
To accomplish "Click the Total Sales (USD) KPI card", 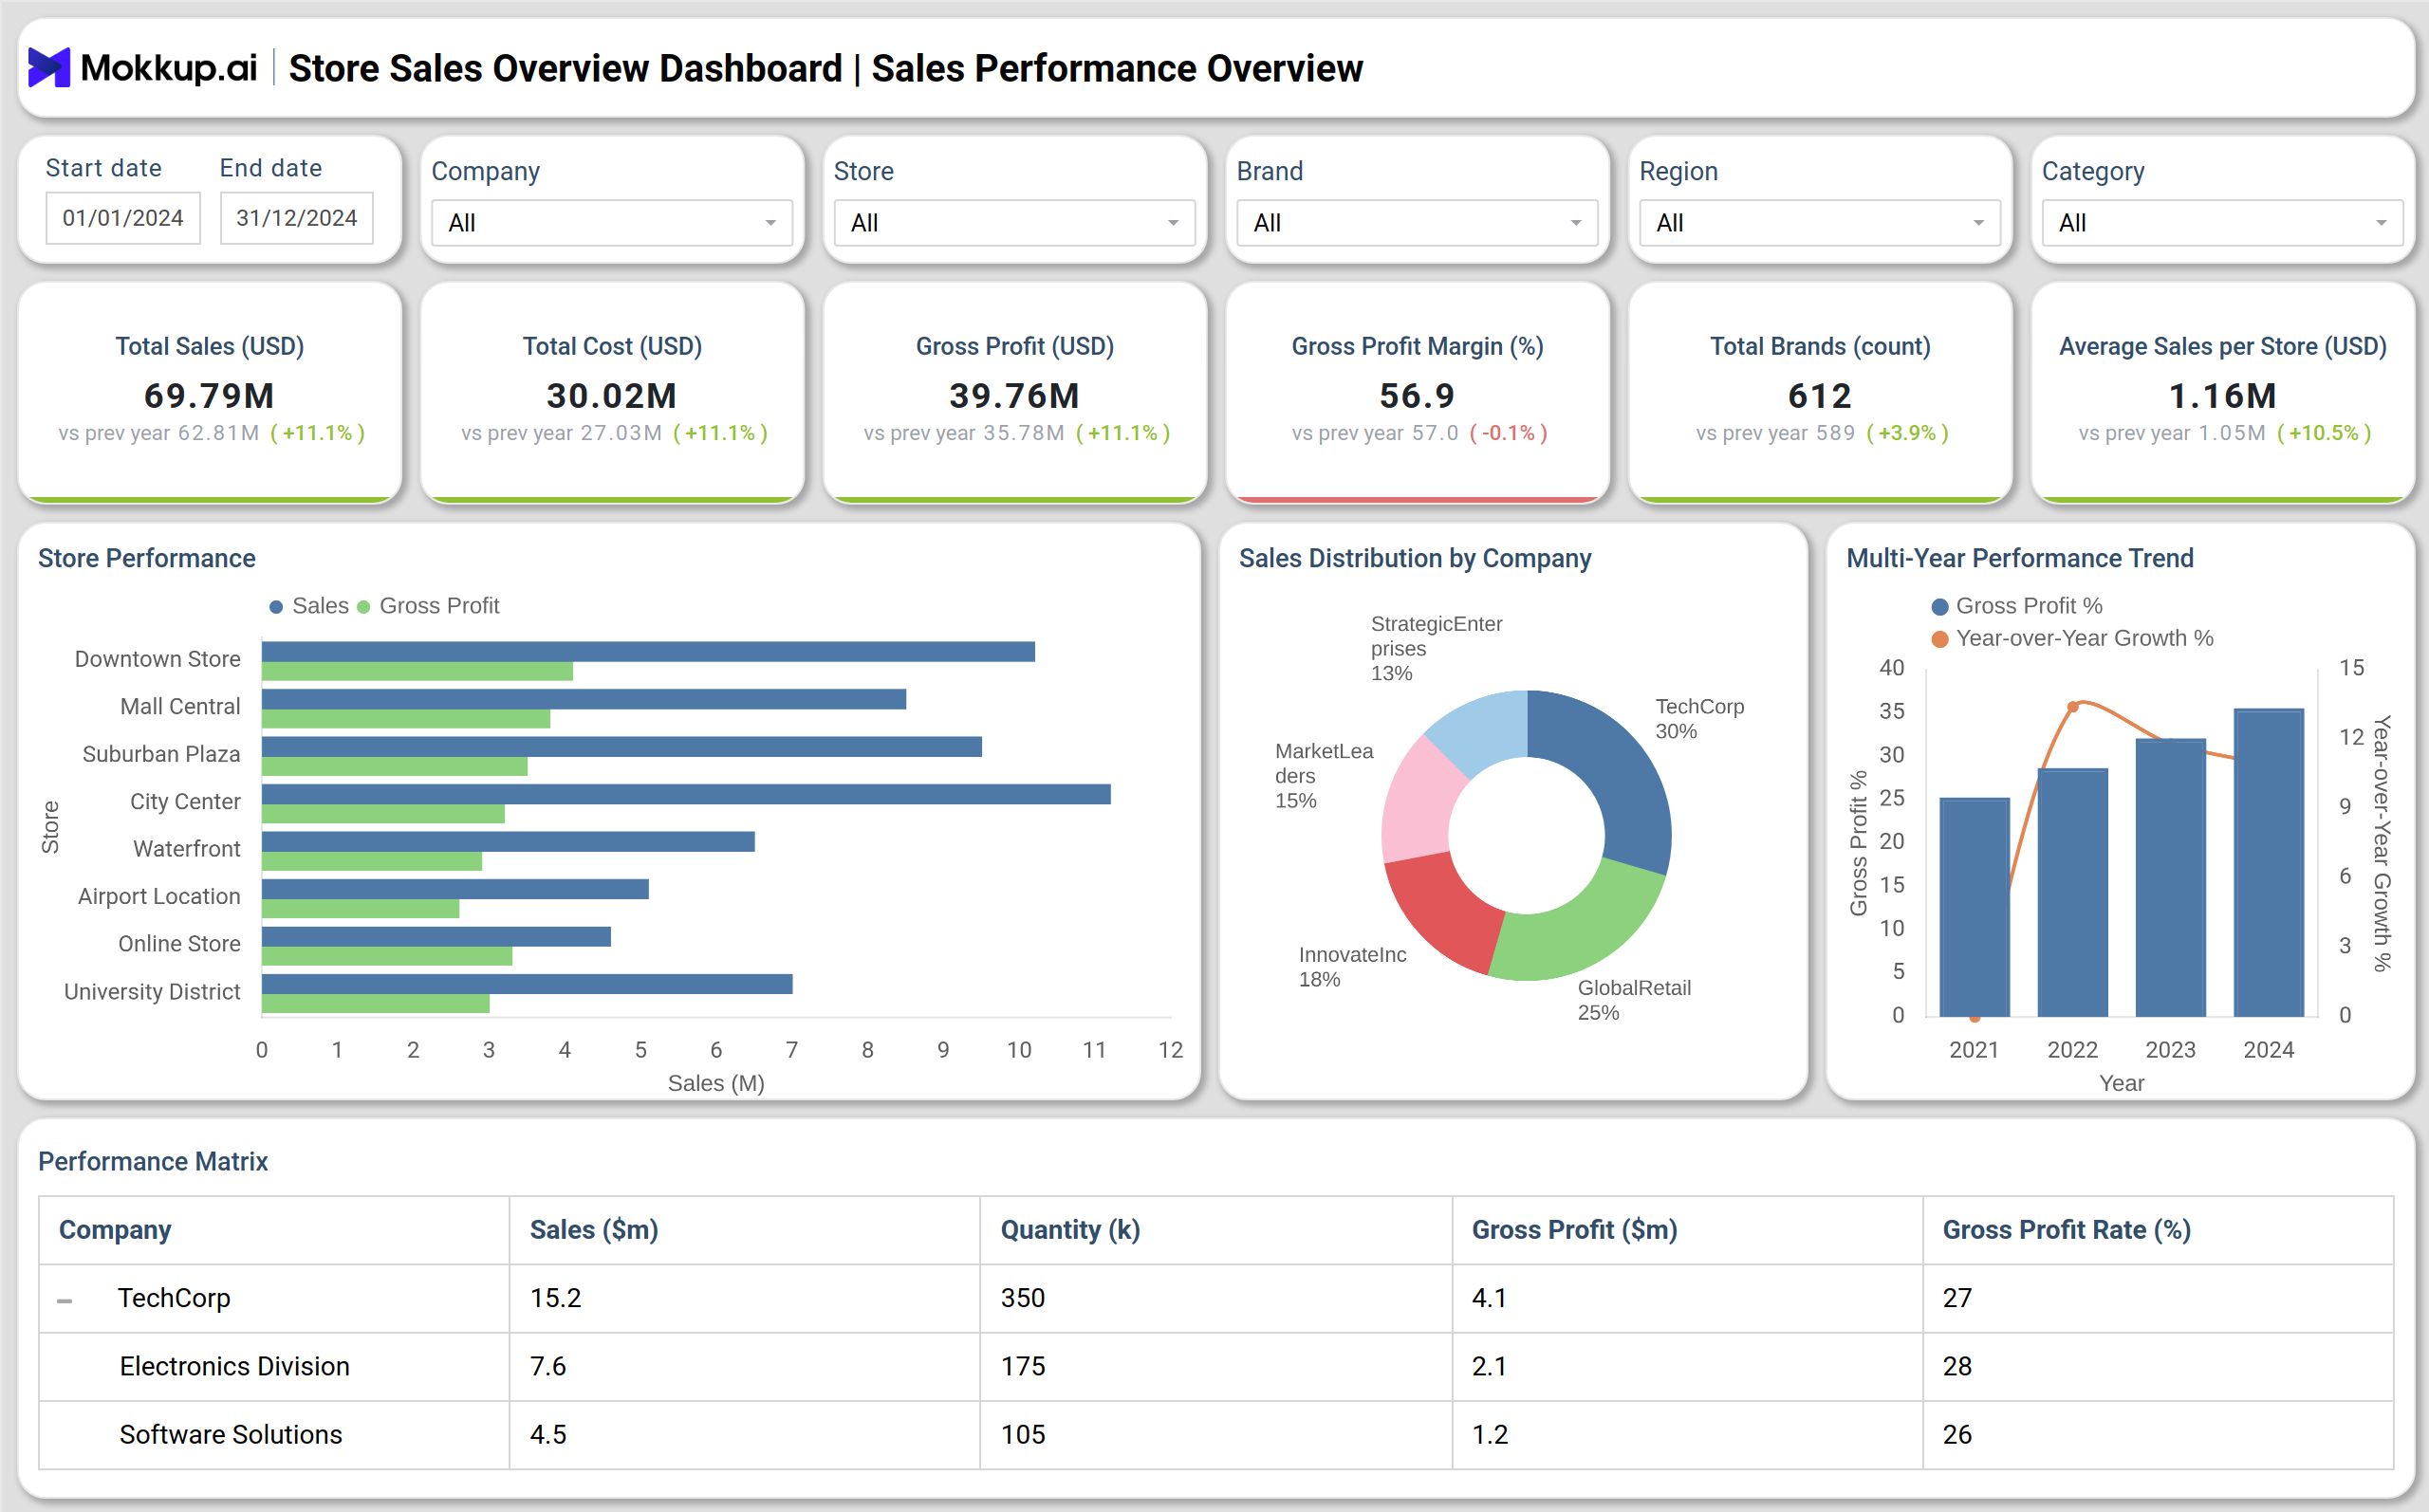I will [210, 392].
